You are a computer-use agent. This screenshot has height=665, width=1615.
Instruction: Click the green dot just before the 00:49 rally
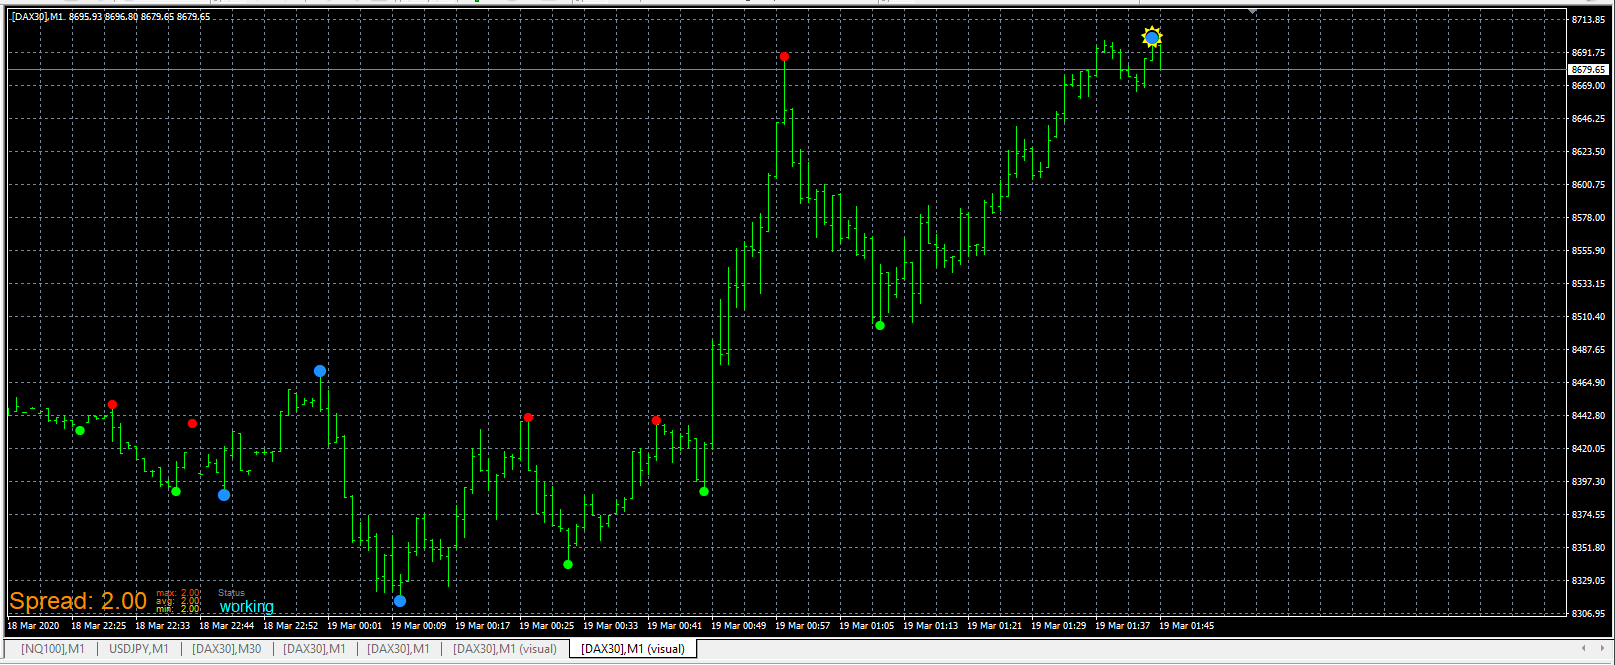pyautogui.click(x=704, y=491)
